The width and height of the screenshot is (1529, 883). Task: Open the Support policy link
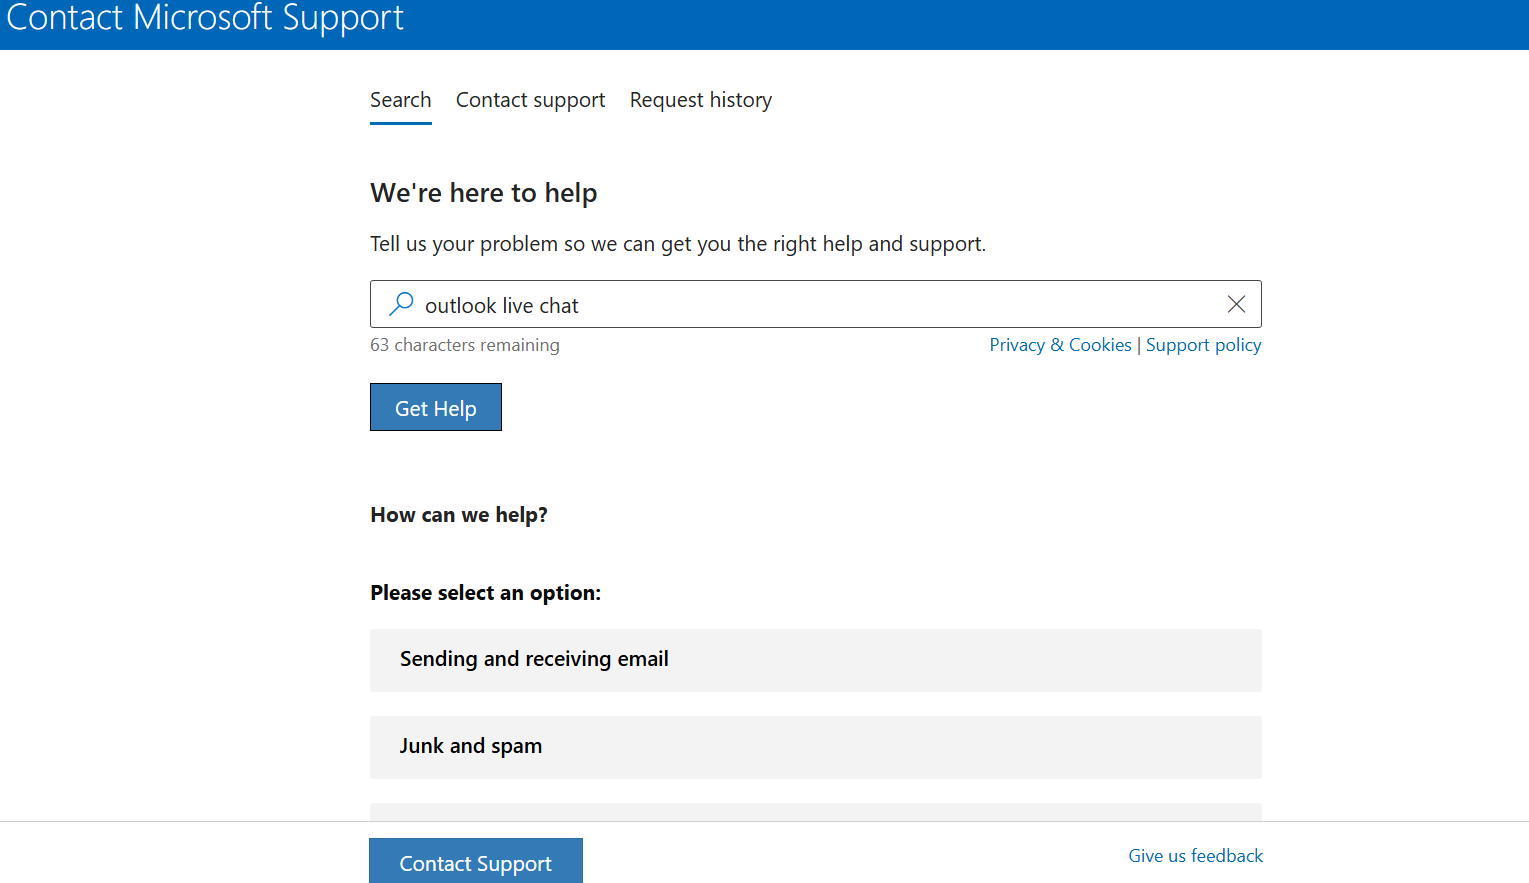click(x=1204, y=345)
